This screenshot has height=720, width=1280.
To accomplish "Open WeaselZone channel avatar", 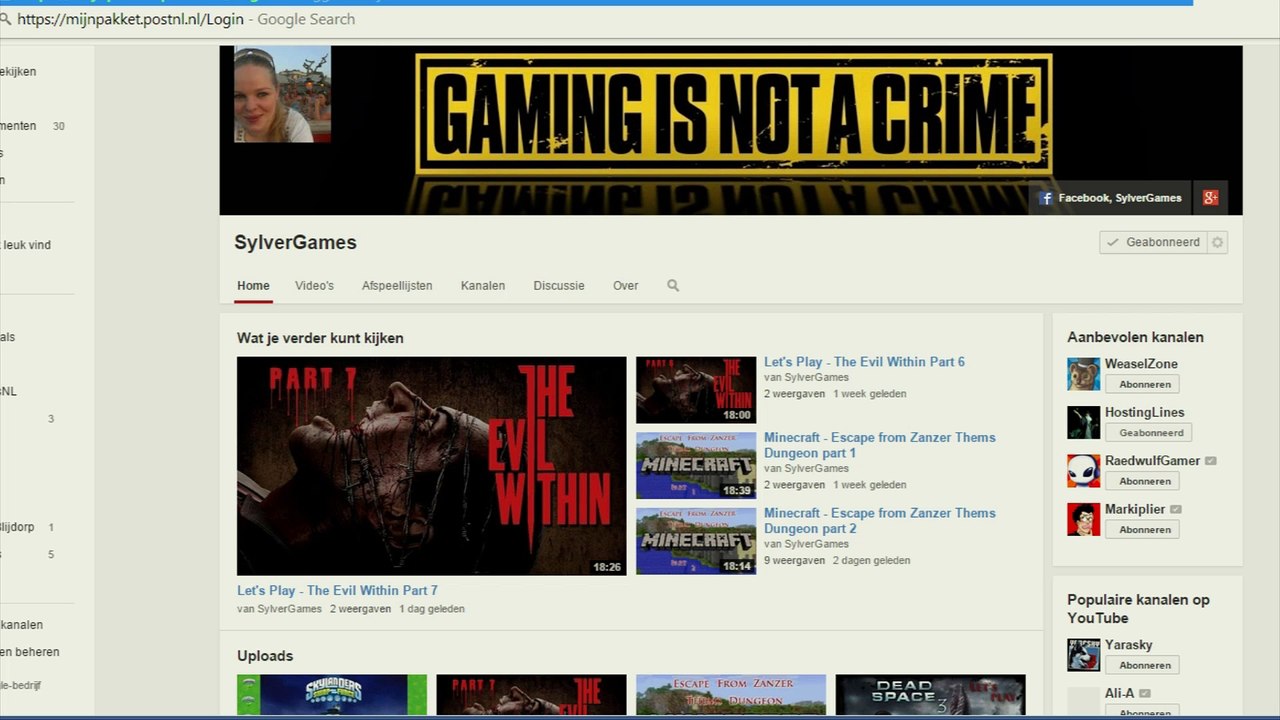I will [1083, 374].
